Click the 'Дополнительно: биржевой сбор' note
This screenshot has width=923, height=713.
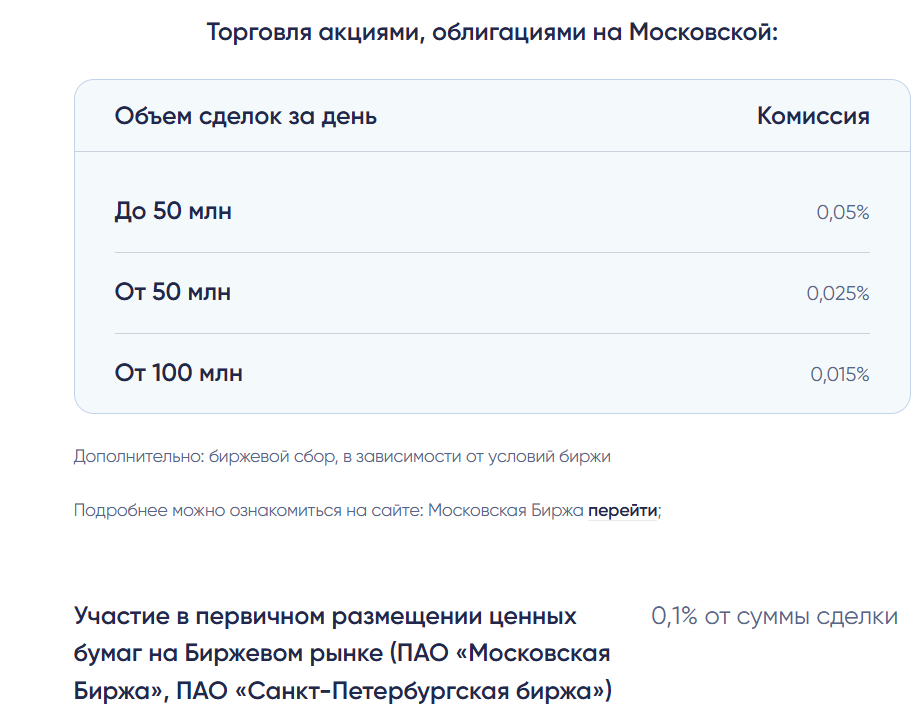click(204, 456)
